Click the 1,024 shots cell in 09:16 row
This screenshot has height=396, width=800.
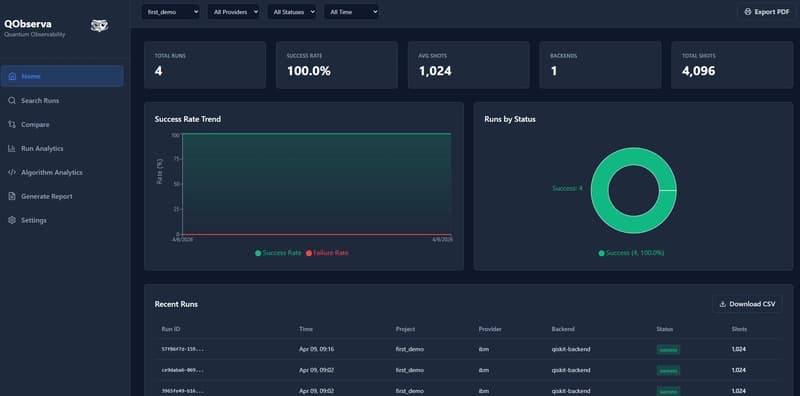[x=739, y=349]
